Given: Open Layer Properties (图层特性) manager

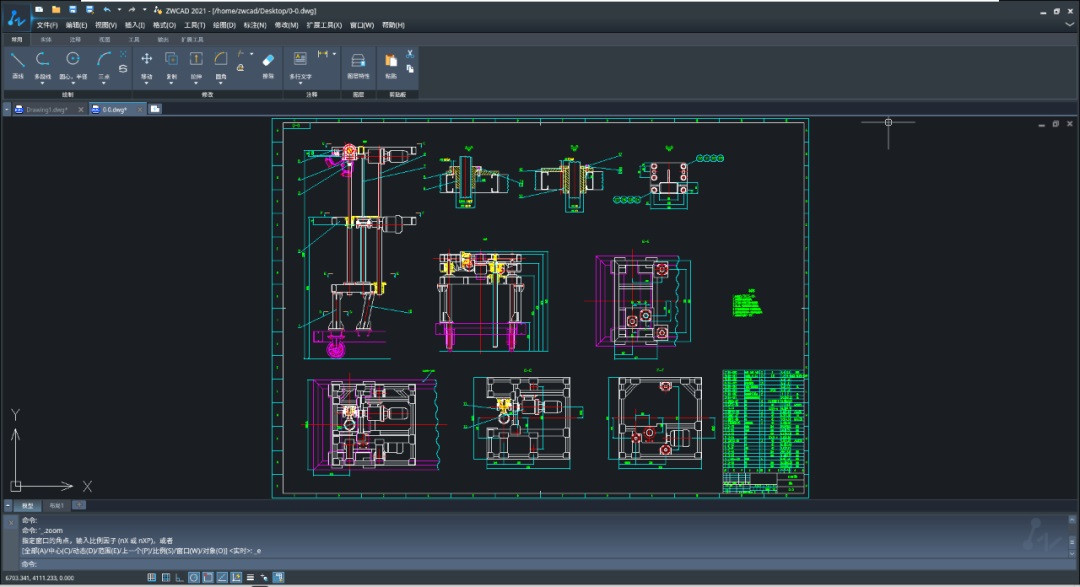Looking at the screenshot, I should tap(358, 64).
